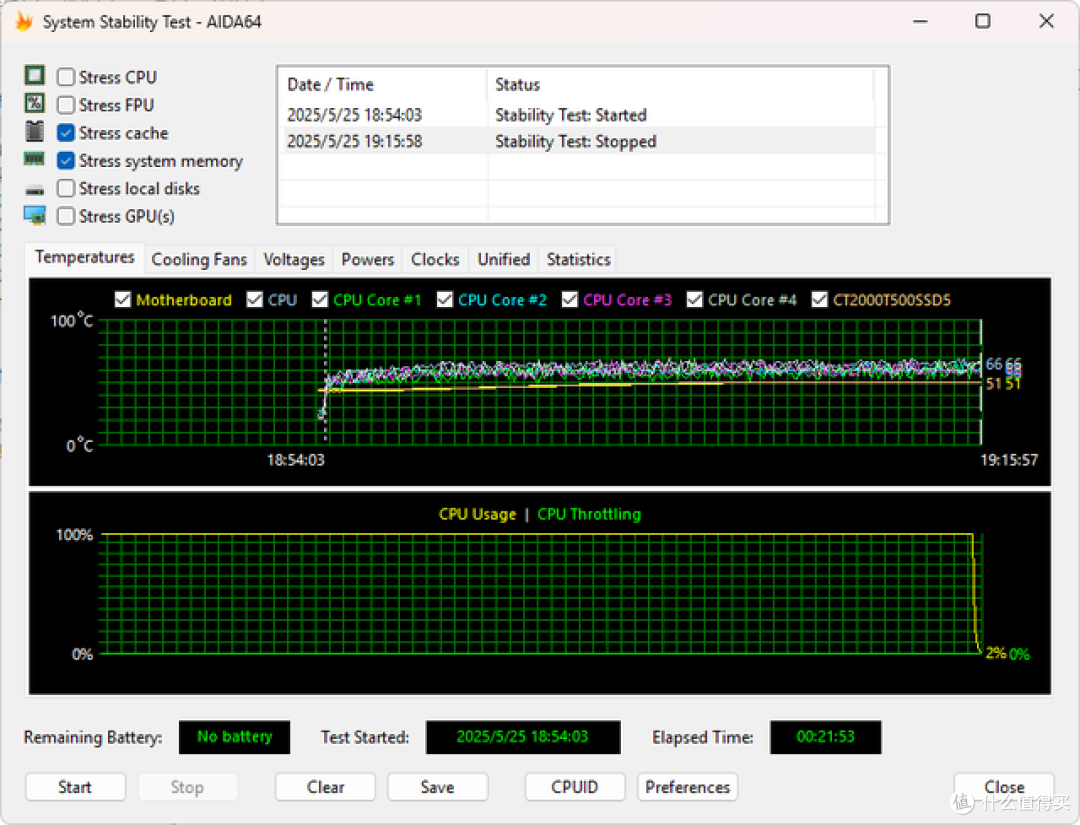The image size is (1080, 825).
Task: Select the Stability Test: Started log row
Action: (577, 114)
